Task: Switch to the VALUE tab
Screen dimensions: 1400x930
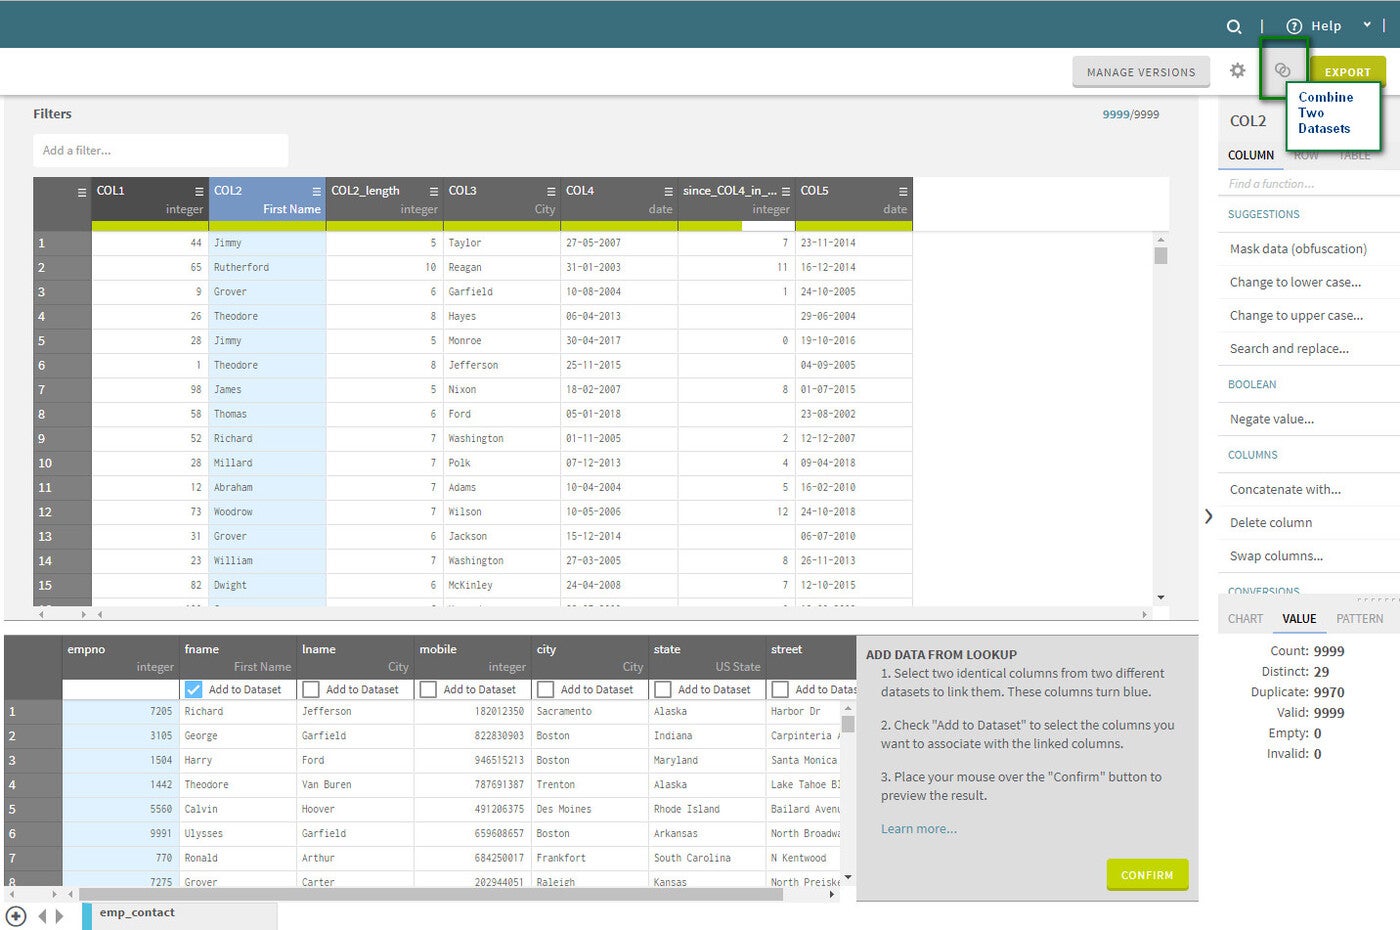Action: tap(1299, 619)
